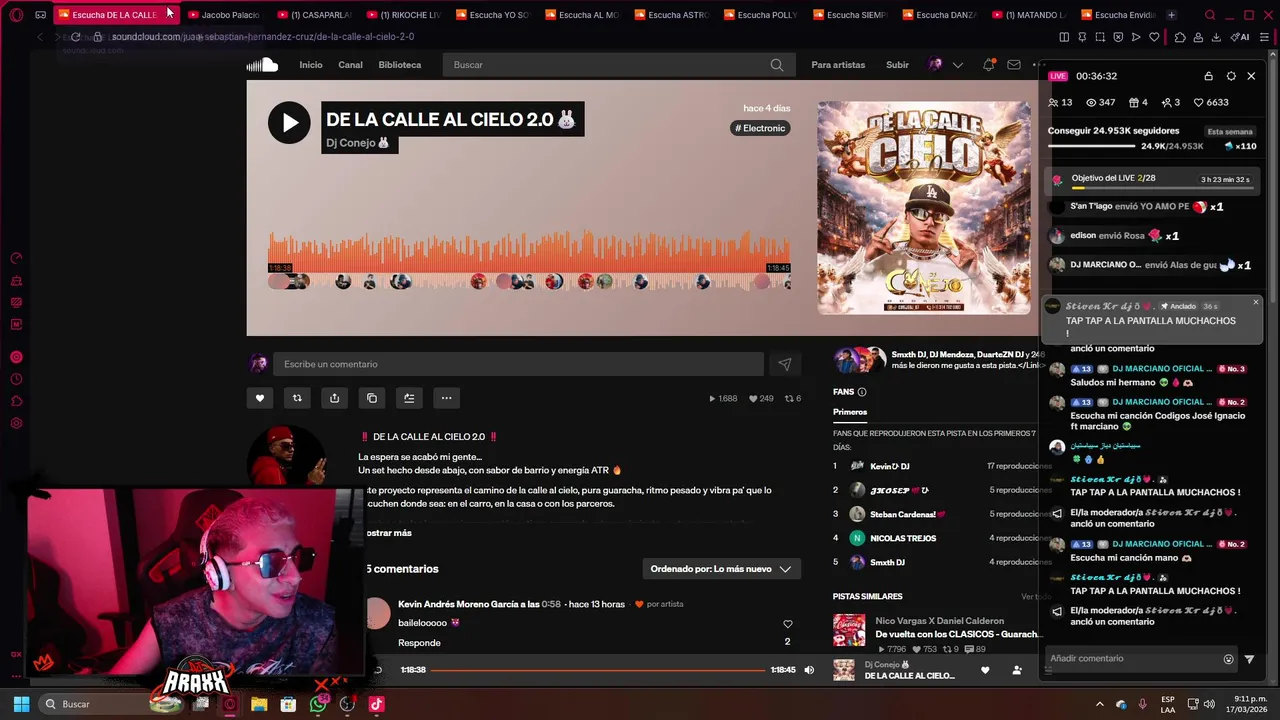The image size is (1280, 720).
Task: Open the Opera GX sidebar settings gear
Action: pos(16,423)
